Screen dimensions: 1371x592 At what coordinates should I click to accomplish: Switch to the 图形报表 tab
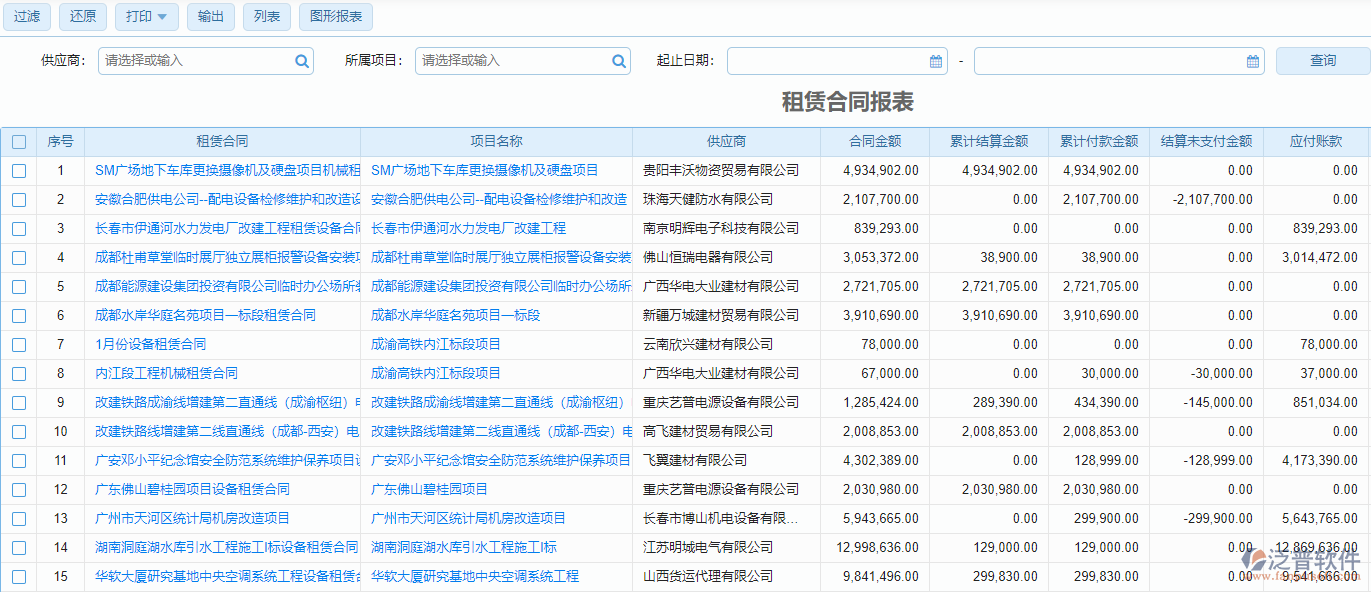click(x=335, y=17)
